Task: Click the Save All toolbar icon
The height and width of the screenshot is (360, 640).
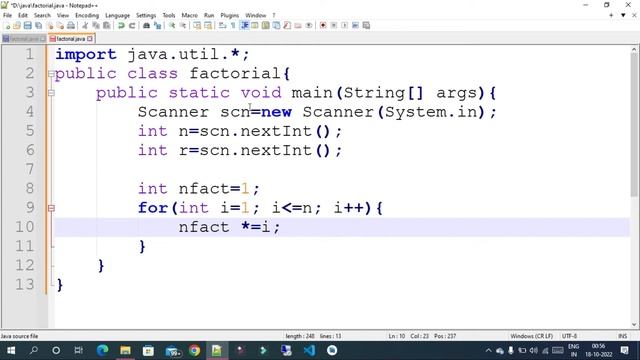Action: pyautogui.click(x=38, y=25)
